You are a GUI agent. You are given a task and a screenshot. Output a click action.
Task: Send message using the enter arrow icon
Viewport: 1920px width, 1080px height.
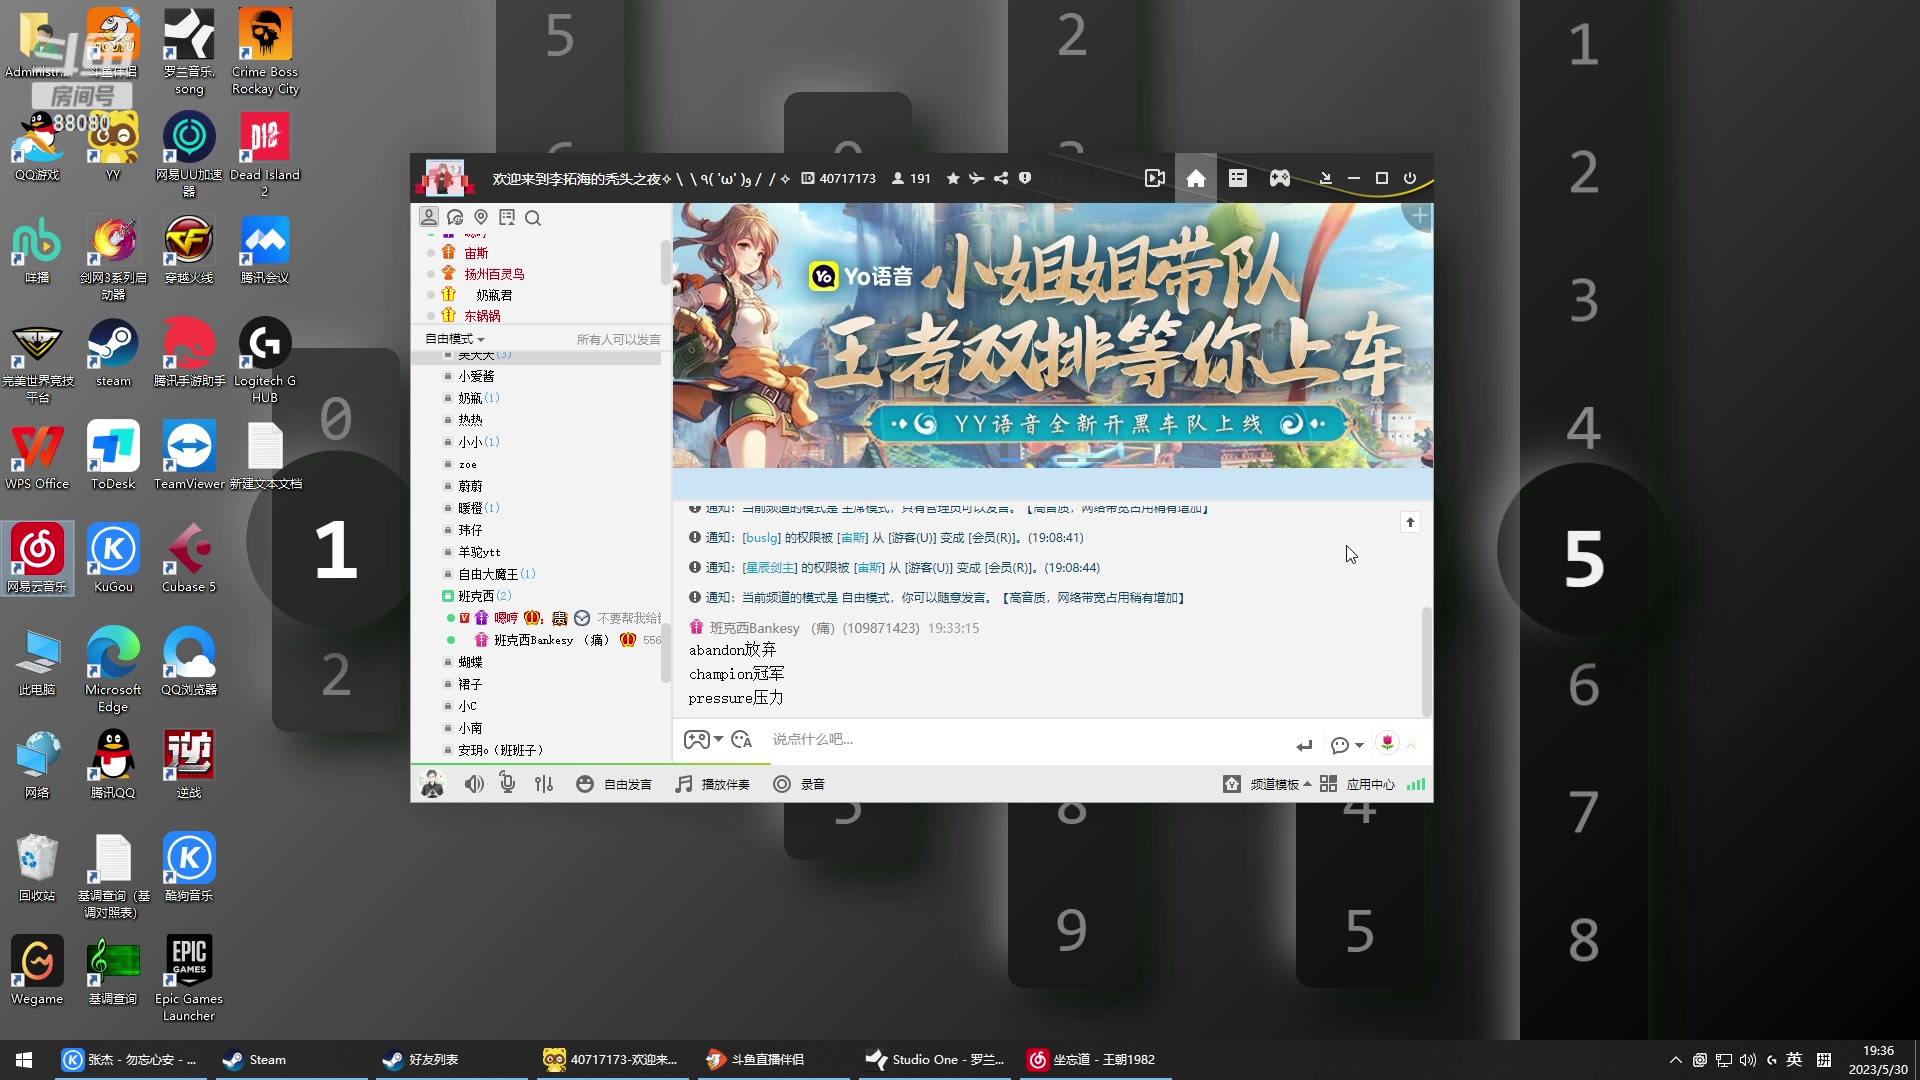click(1303, 744)
